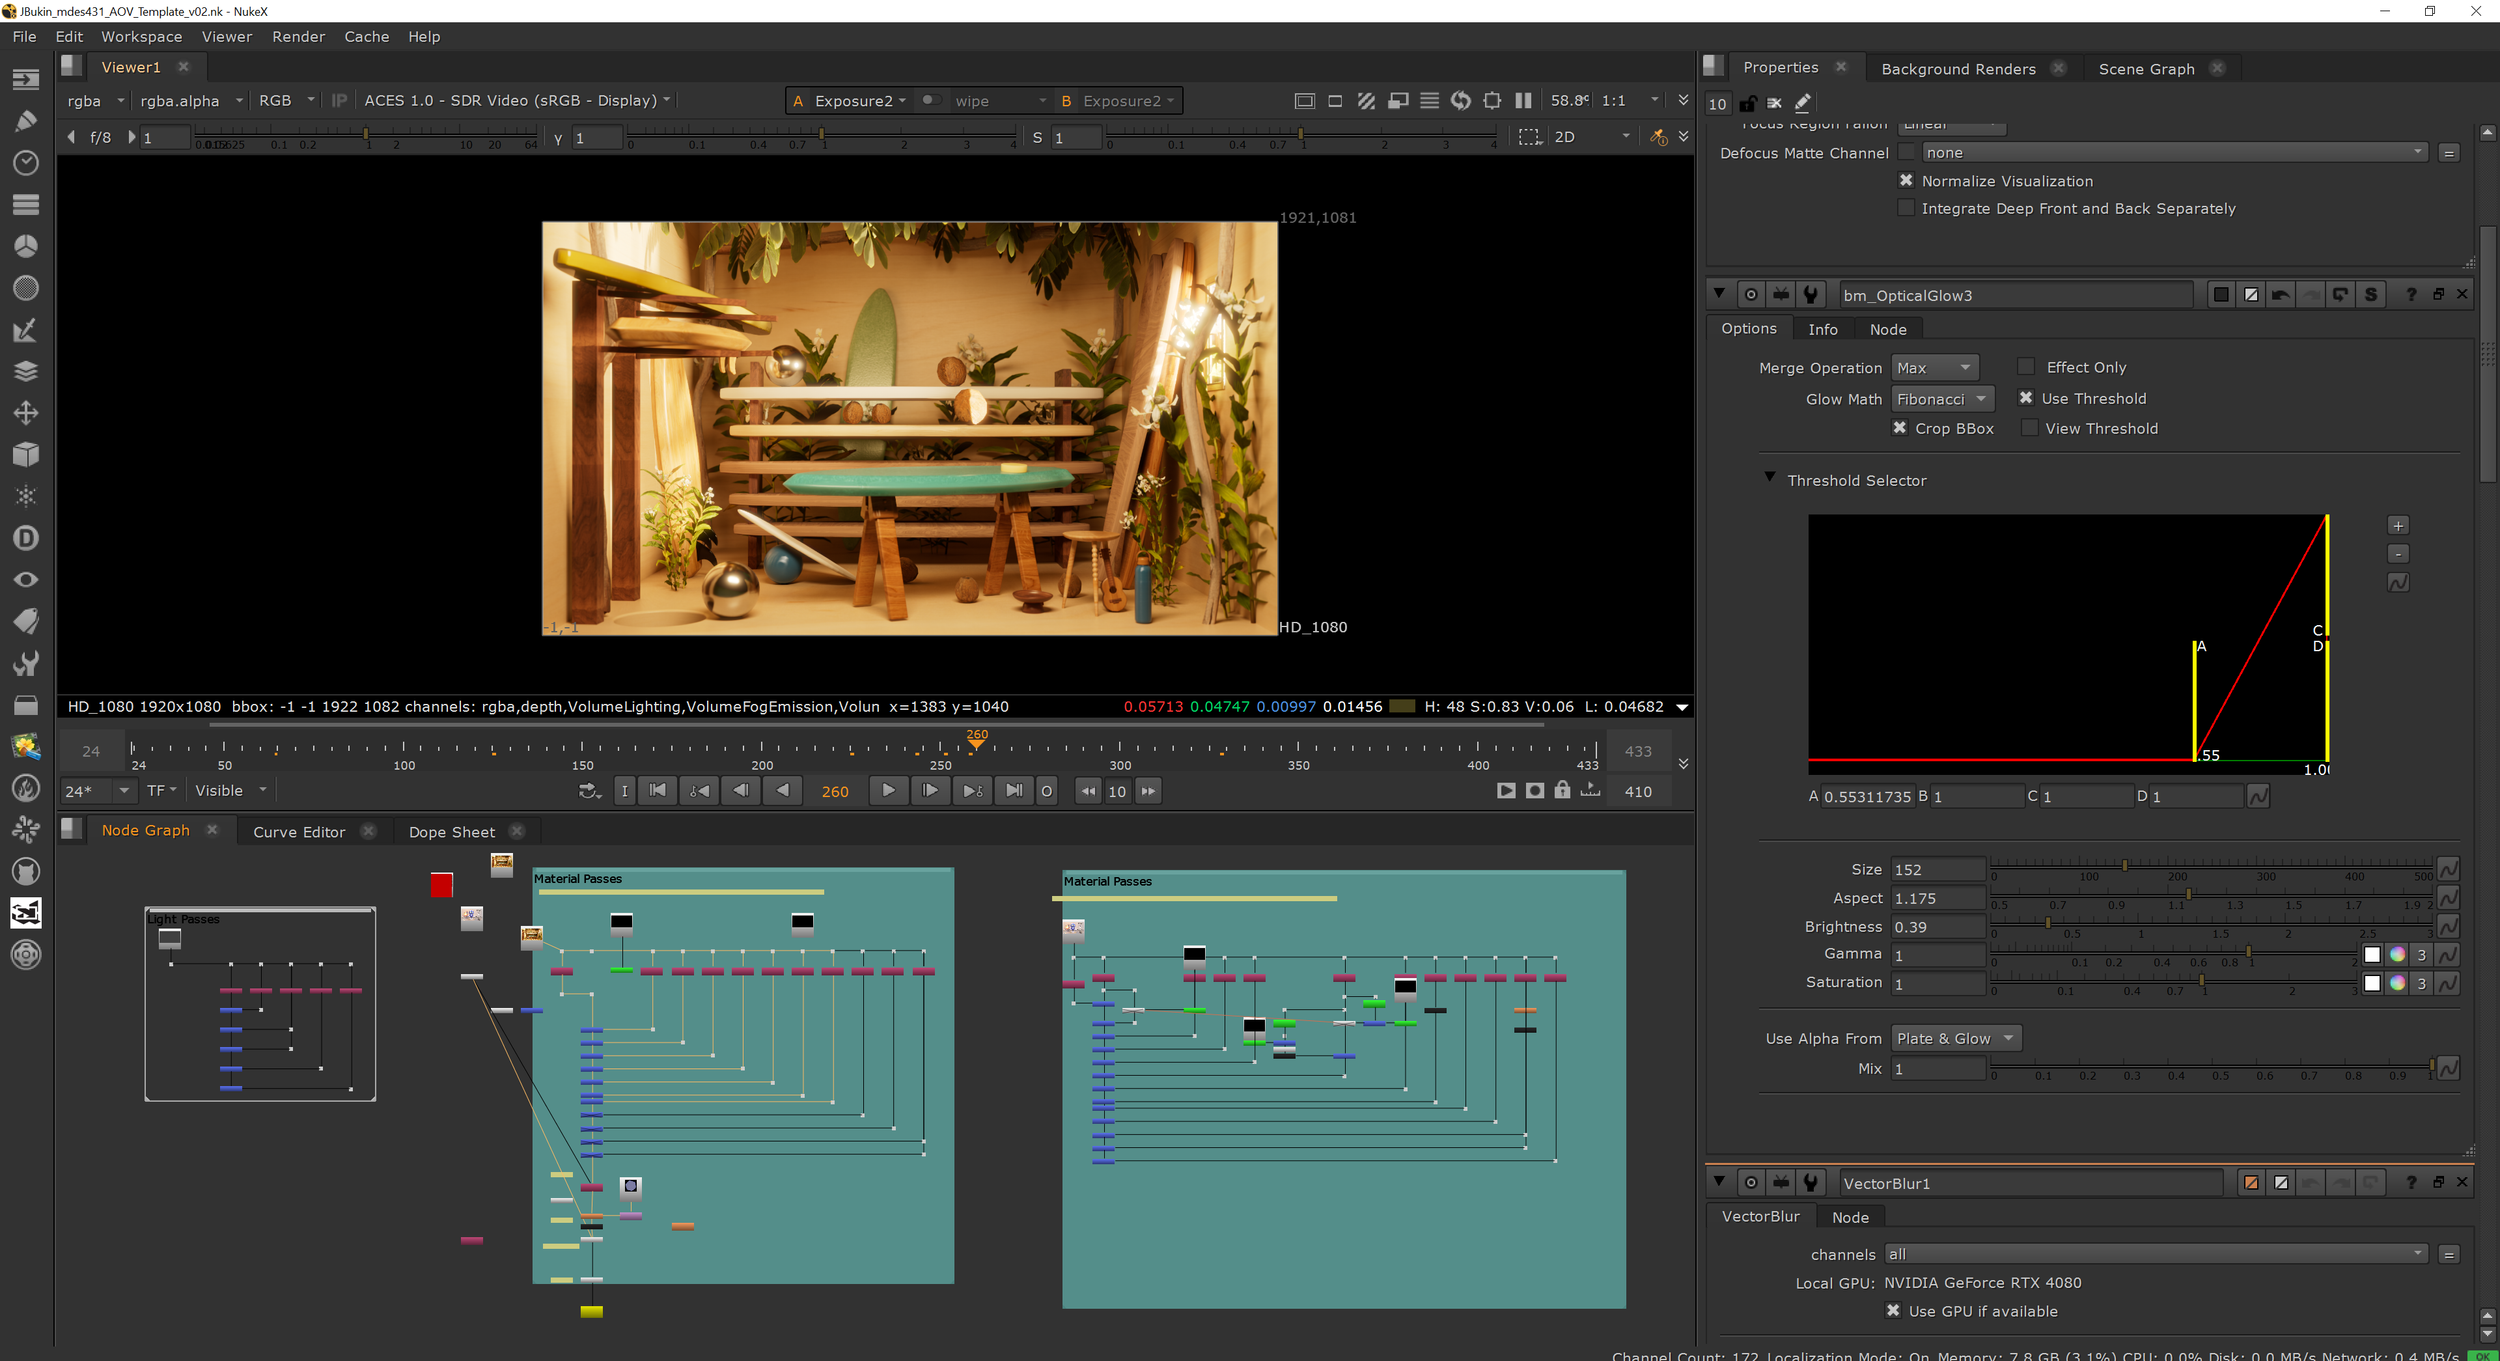Screen dimensions: 2500x1361
Task: Click the Brightness slider track
Action: point(2210,925)
